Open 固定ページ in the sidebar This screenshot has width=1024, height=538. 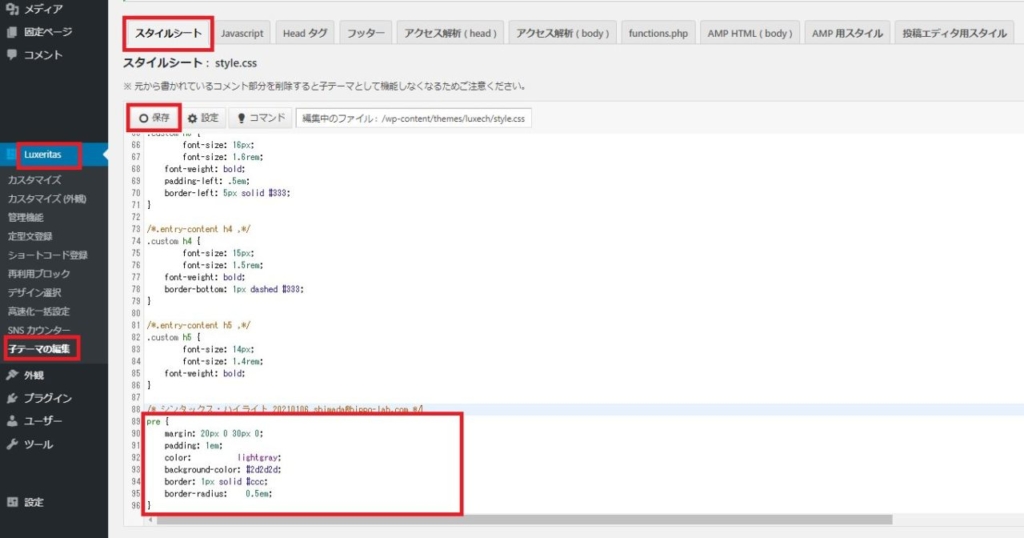[48, 32]
